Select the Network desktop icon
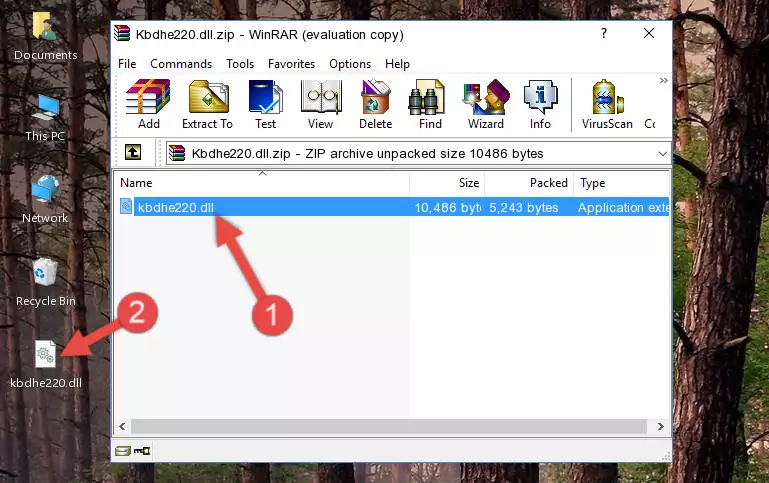 tap(45, 200)
